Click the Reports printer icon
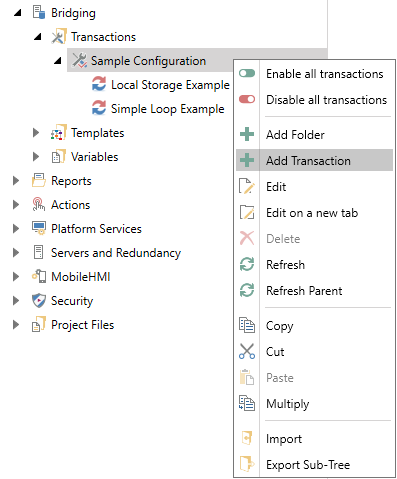Viewport: 397px width, 479px height. point(39,180)
